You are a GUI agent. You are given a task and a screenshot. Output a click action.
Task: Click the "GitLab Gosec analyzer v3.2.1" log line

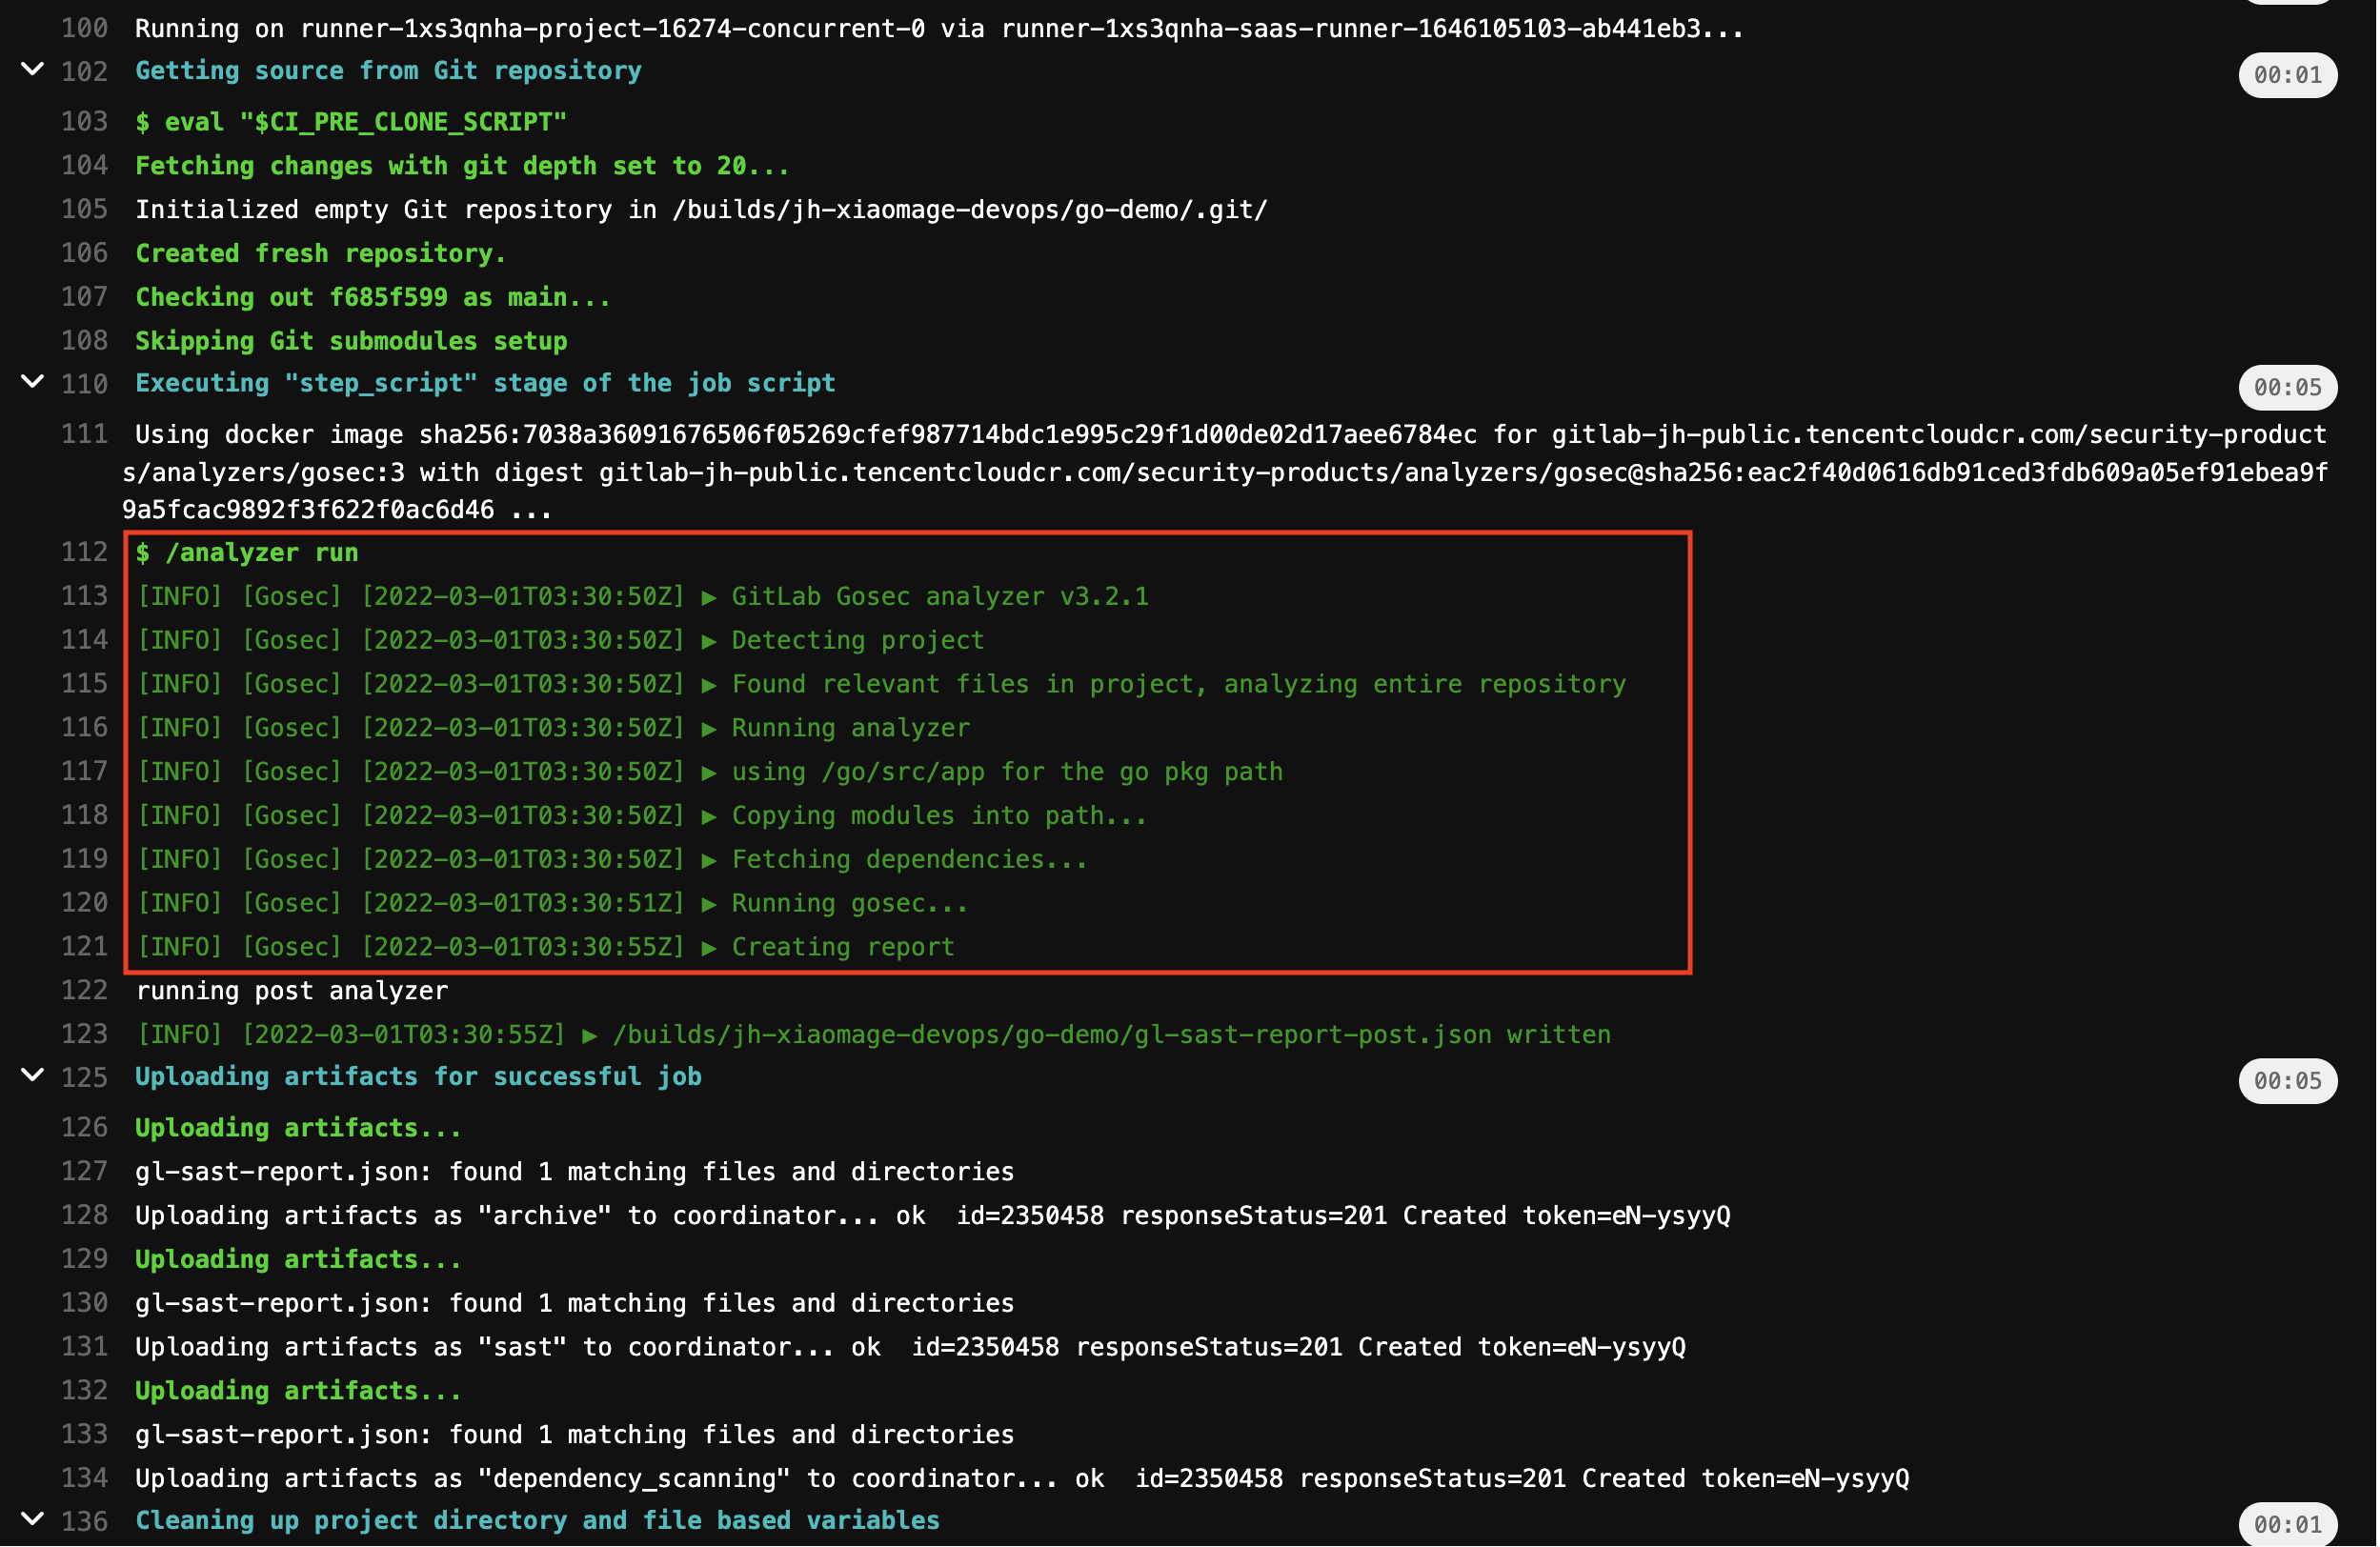940,596
